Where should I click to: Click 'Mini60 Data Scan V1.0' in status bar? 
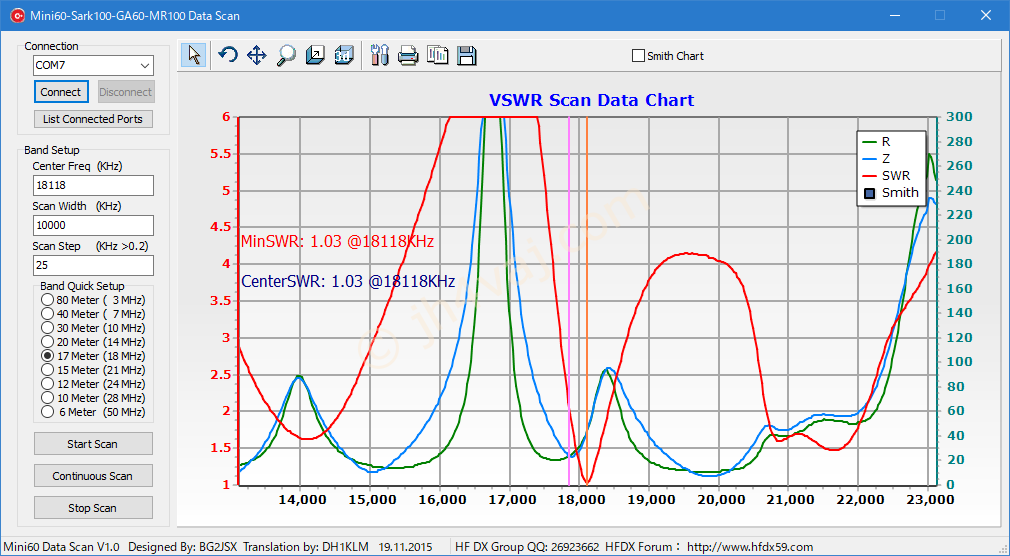pos(62,547)
